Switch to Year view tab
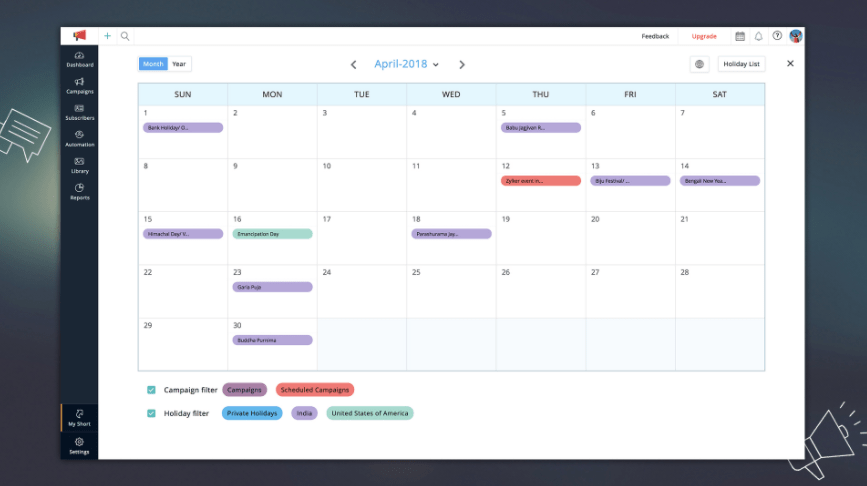The height and width of the screenshot is (486, 867). [179, 64]
